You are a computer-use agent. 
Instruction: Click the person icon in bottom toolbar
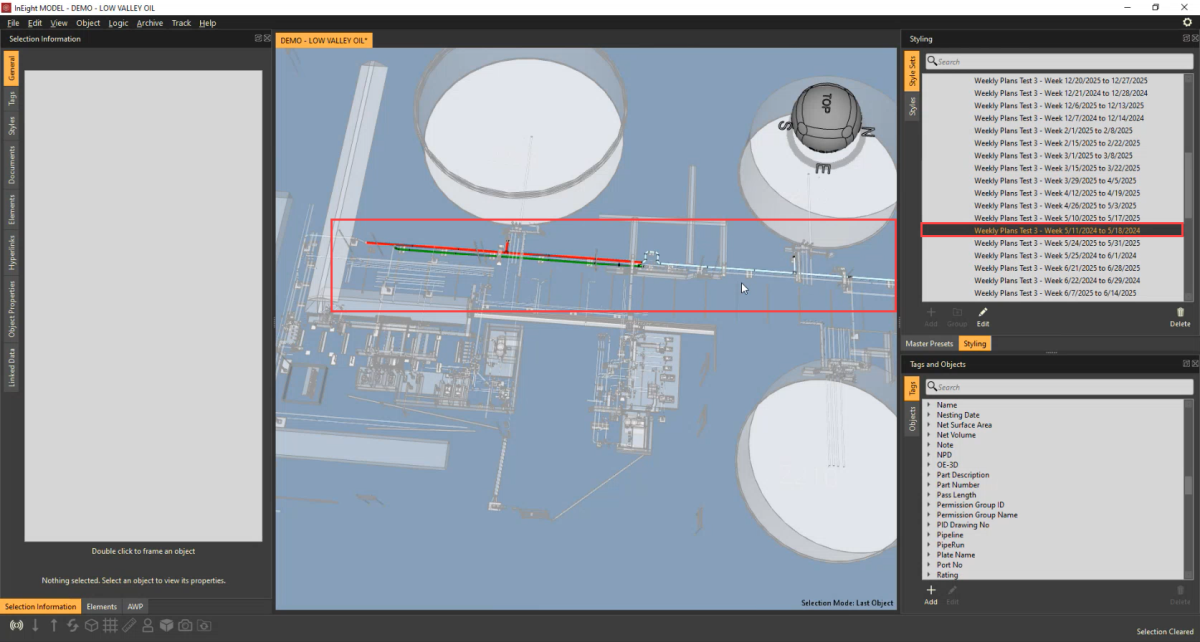click(x=148, y=625)
